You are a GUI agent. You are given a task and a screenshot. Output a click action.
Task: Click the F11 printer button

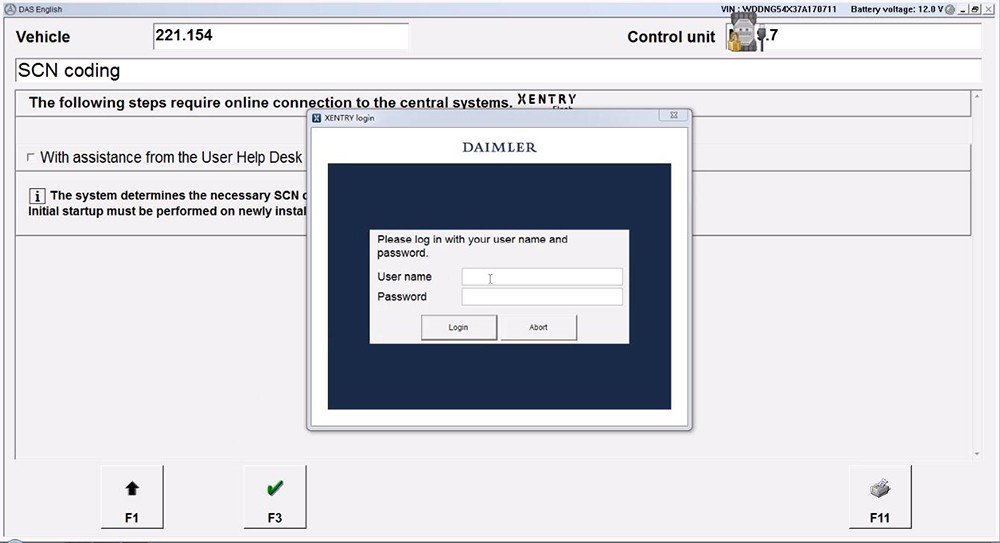pyautogui.click(x=880, y=497)
